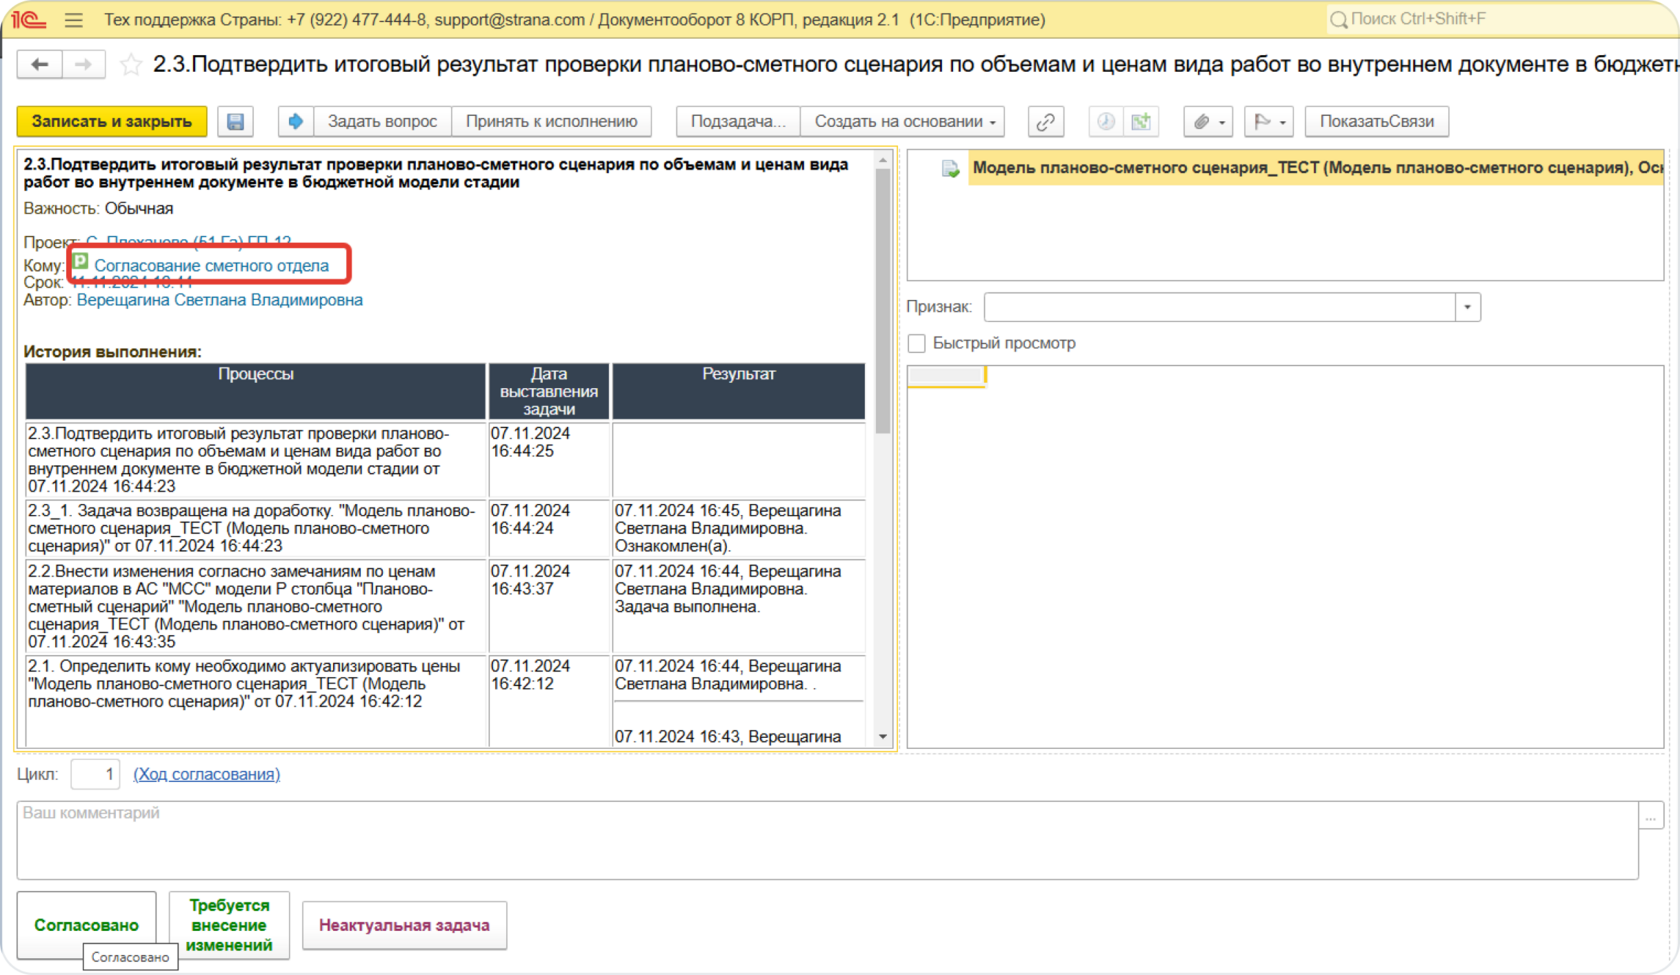Click the scroll-up arrow of the history panel

coord(883,160)
